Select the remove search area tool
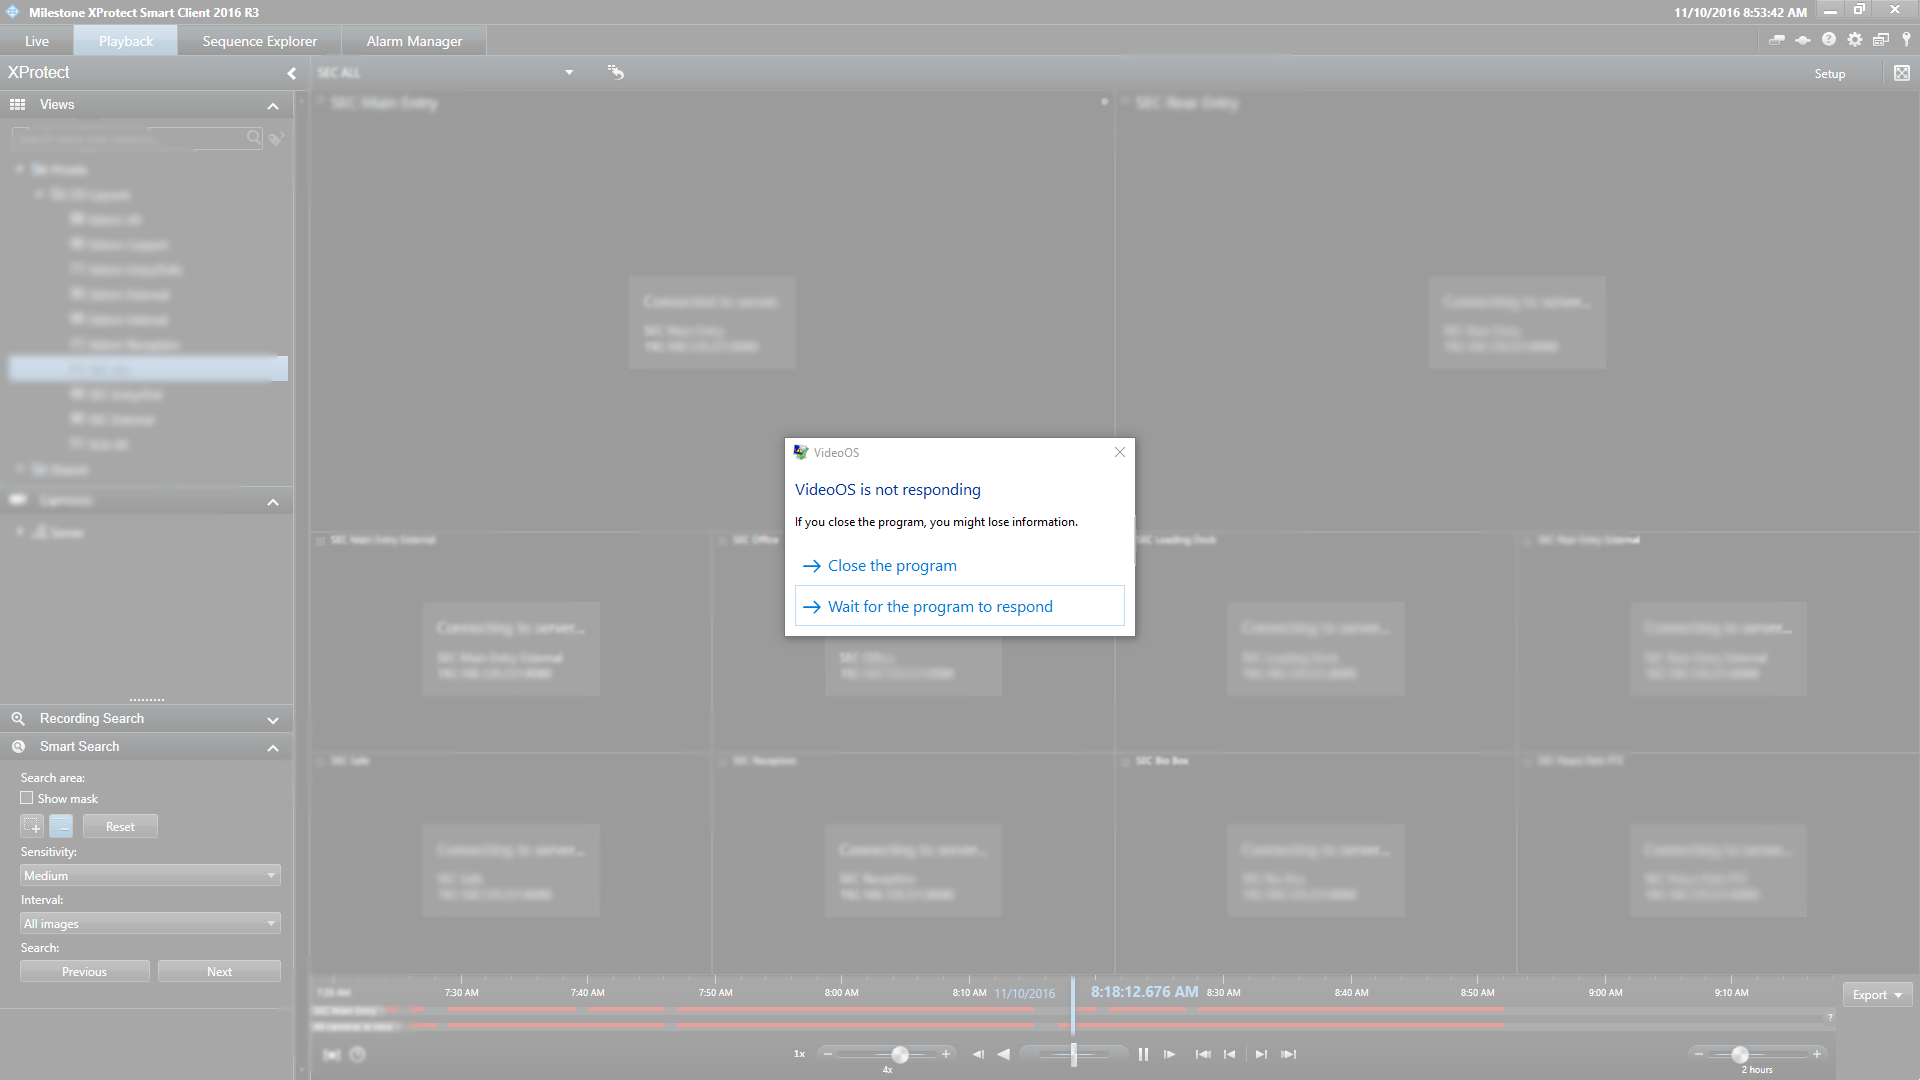This screenshot has width=1920, height=1080. [x=61, y=826]
